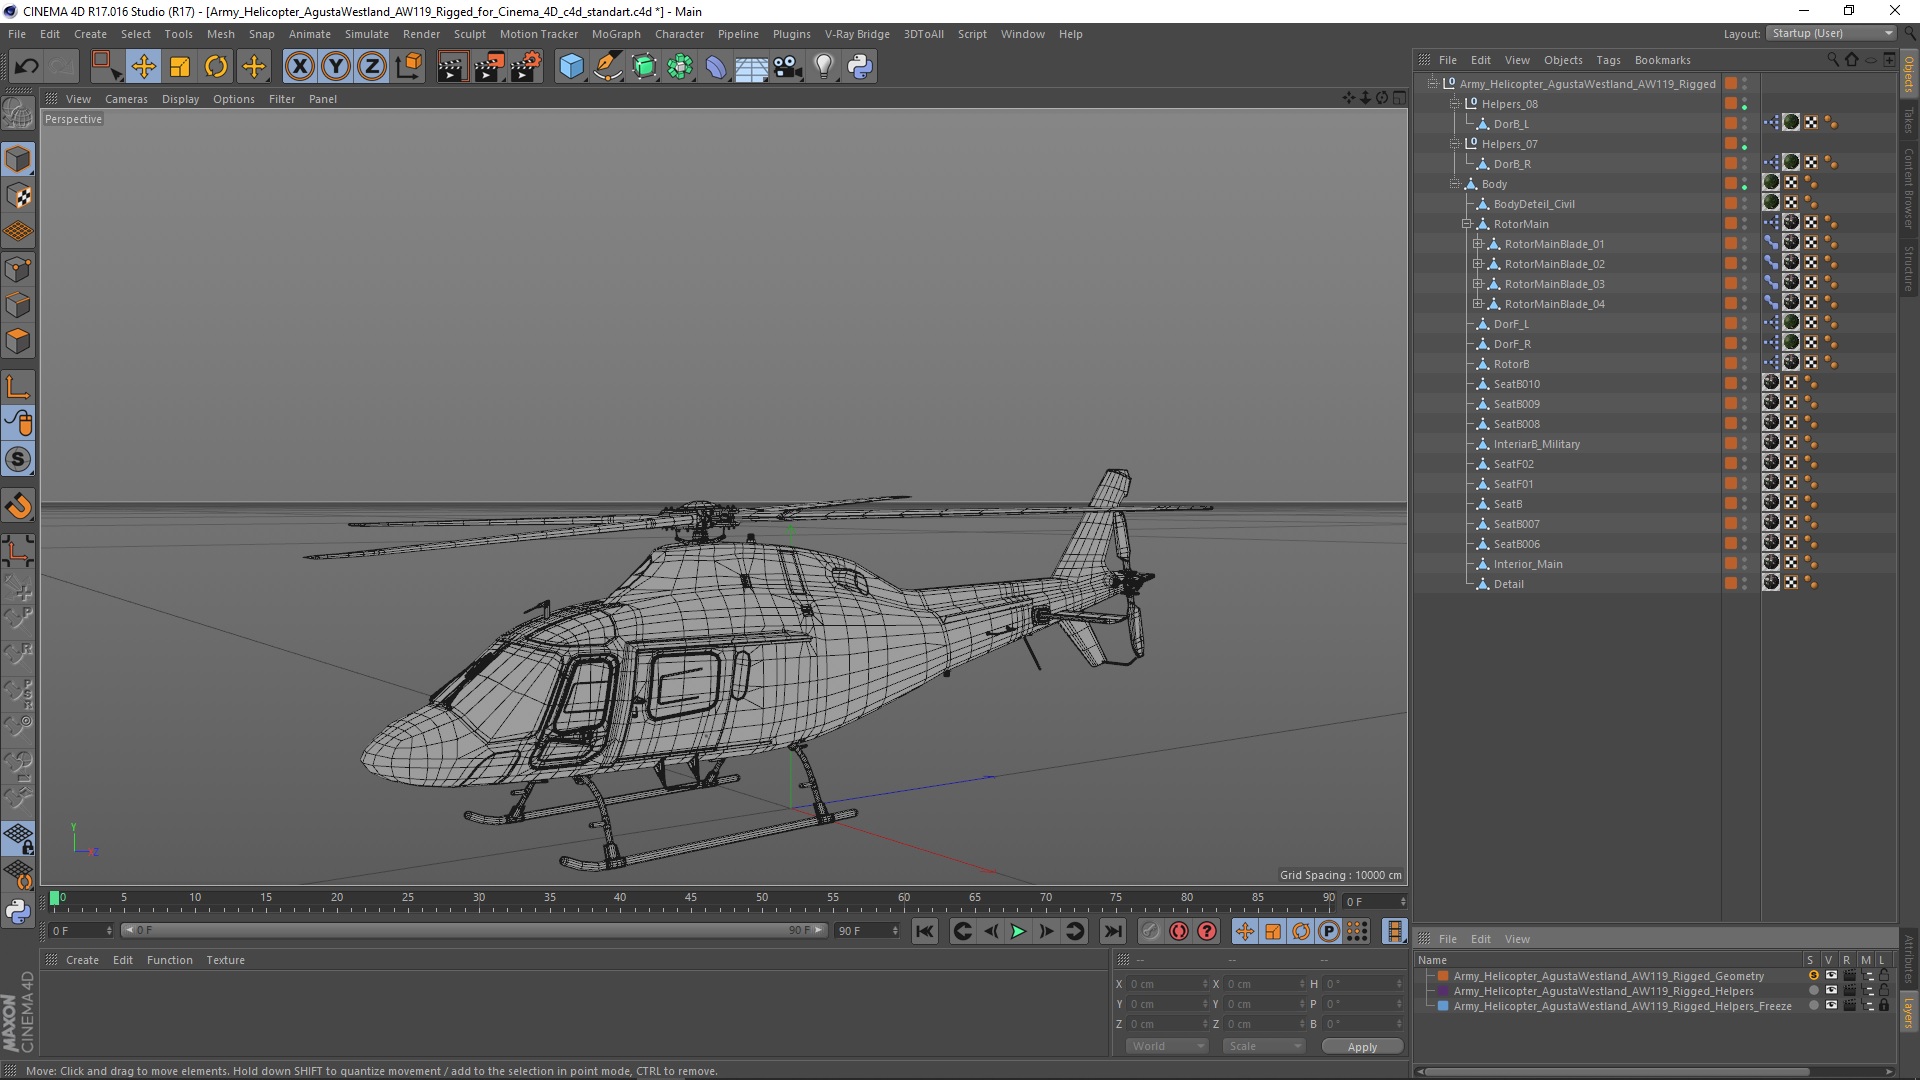Open the MoGraph menu
This screenshot has width=1920, height=1080.
616,34
